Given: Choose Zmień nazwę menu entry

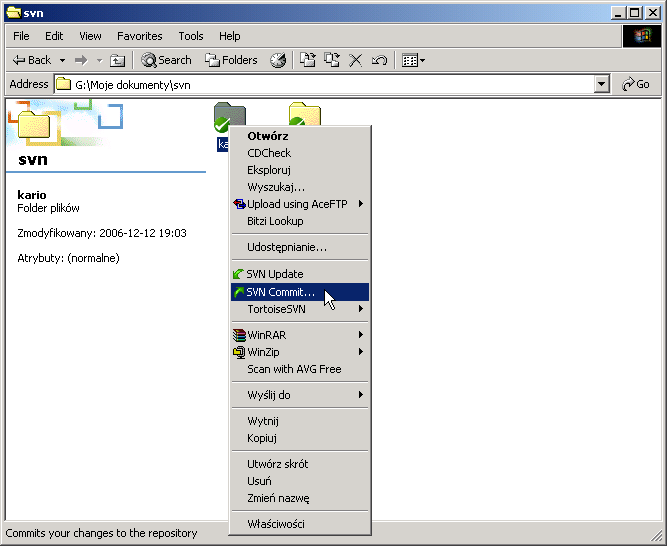Looking at the screenshot, I should pos(300,498).
